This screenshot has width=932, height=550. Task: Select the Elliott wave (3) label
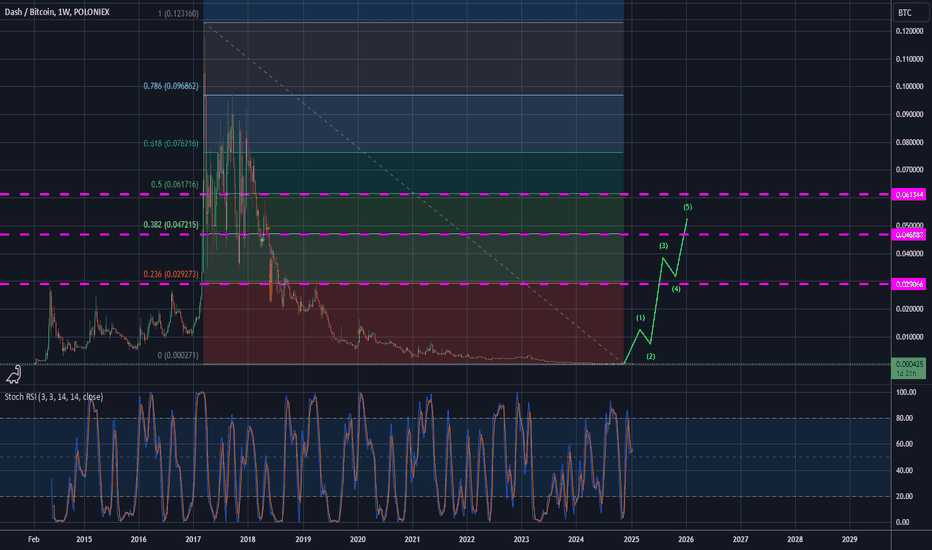[663, 246]
